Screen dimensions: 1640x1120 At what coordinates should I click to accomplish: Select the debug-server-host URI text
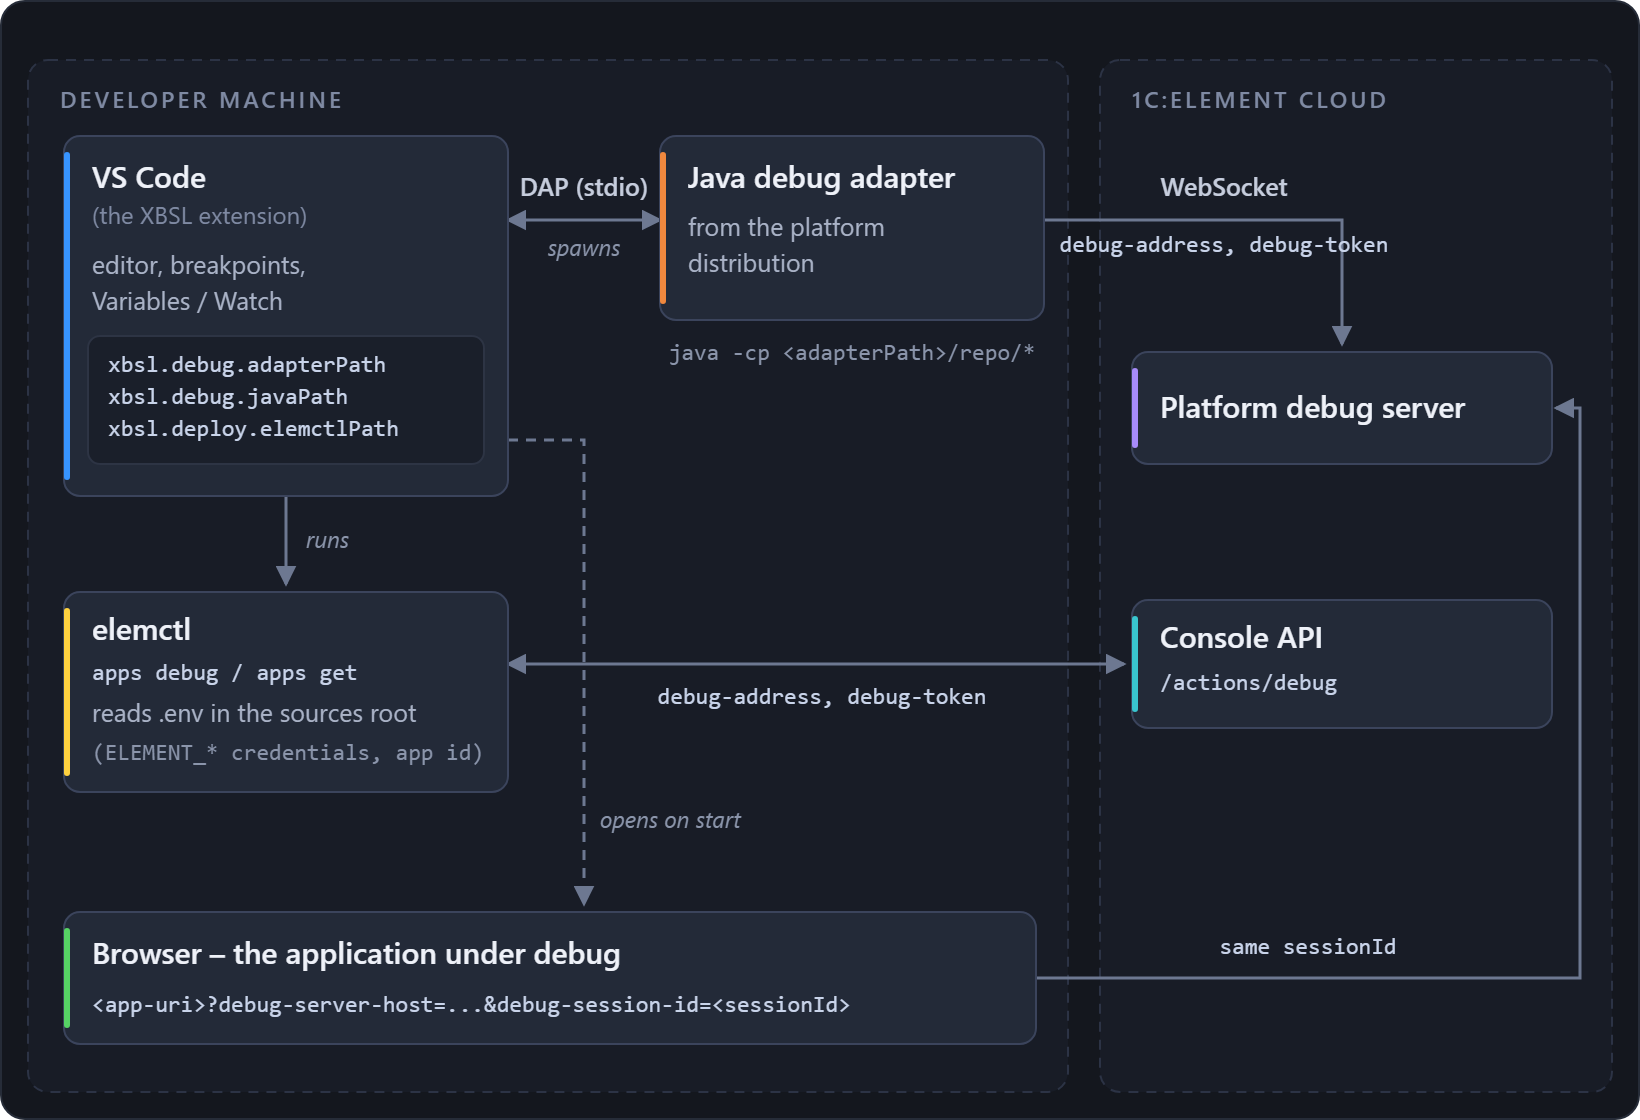(x=471, y=1005)
